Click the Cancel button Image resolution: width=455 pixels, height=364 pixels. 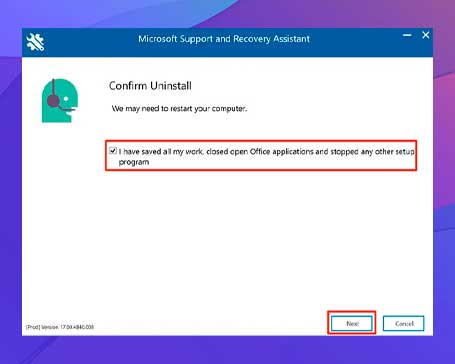pos(403,323)
